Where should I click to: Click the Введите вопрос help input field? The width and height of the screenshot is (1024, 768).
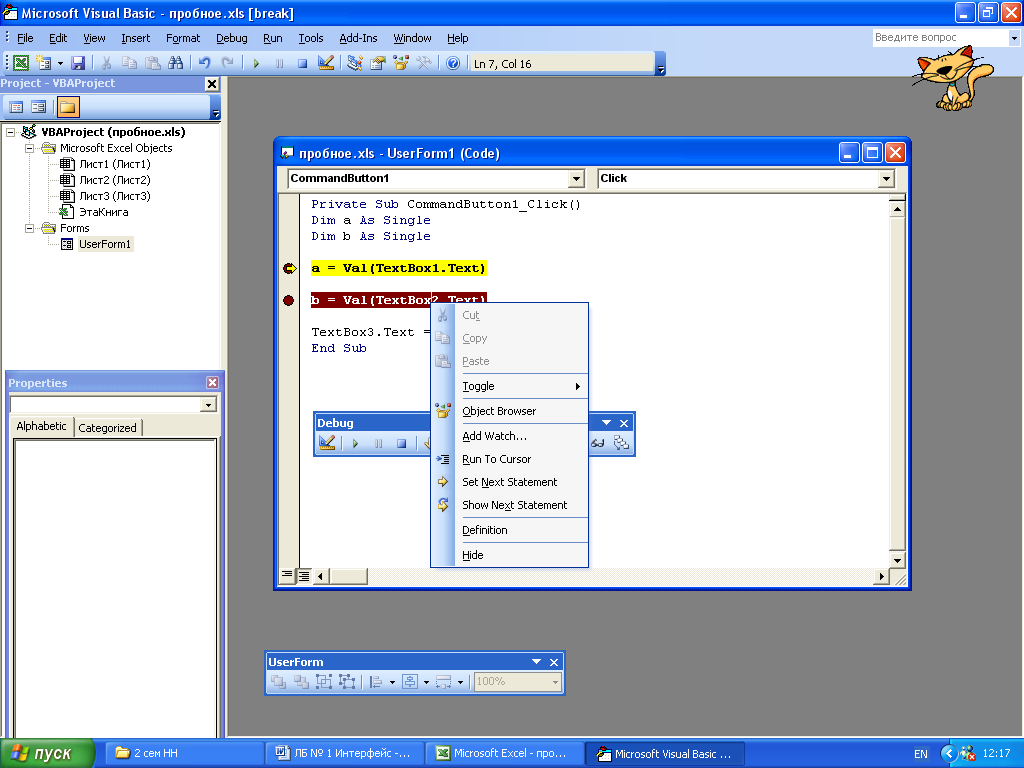(940, 38)
